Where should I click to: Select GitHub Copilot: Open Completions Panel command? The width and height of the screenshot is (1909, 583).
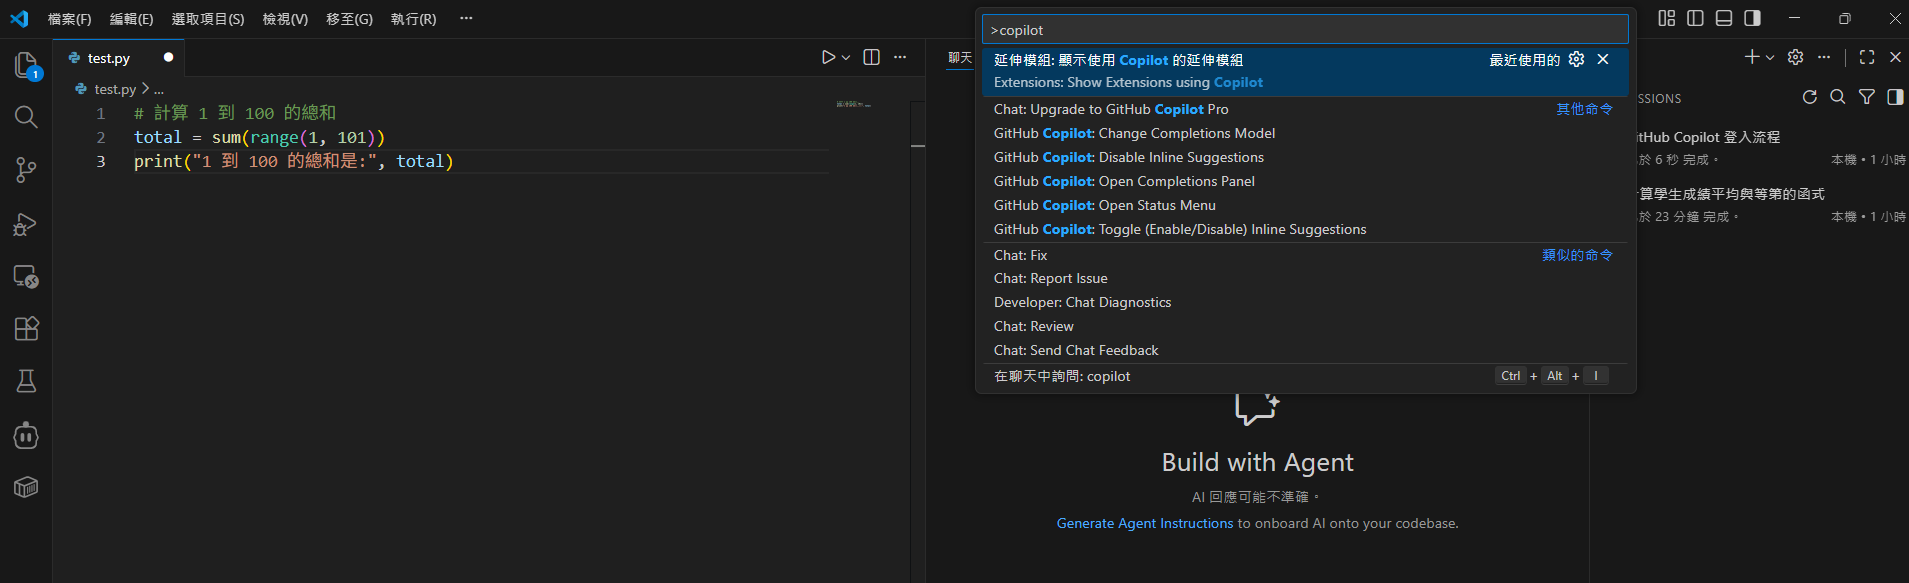pos(1124,181)
